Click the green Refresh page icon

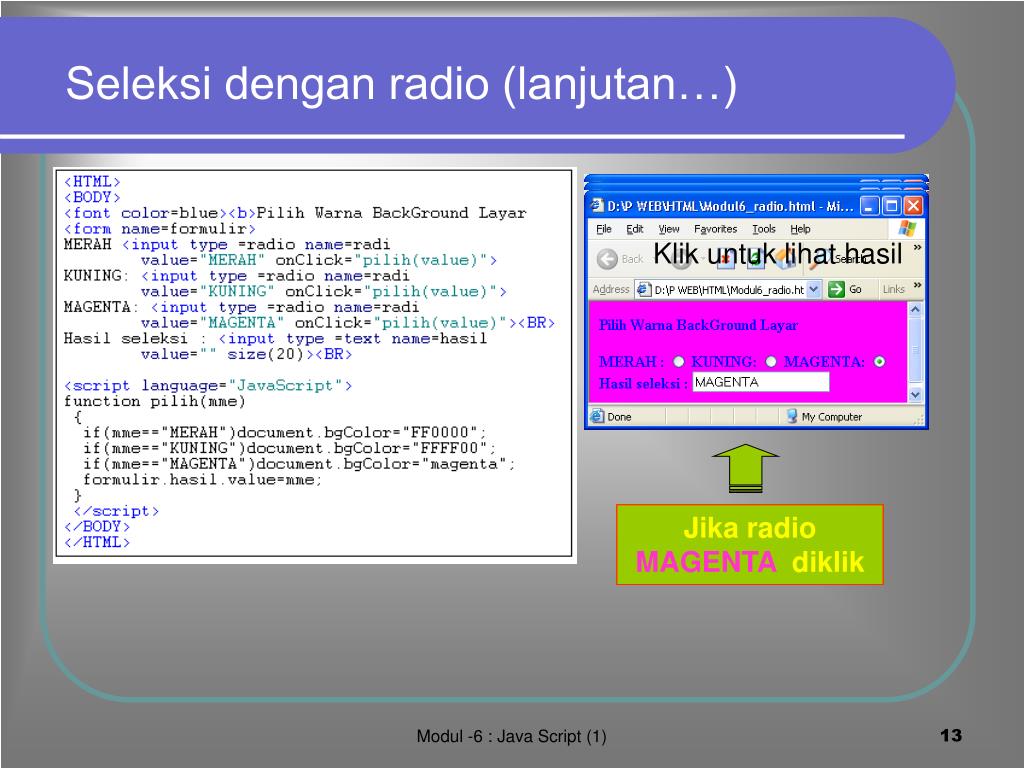pyautogui.click(x=756, y=259)
